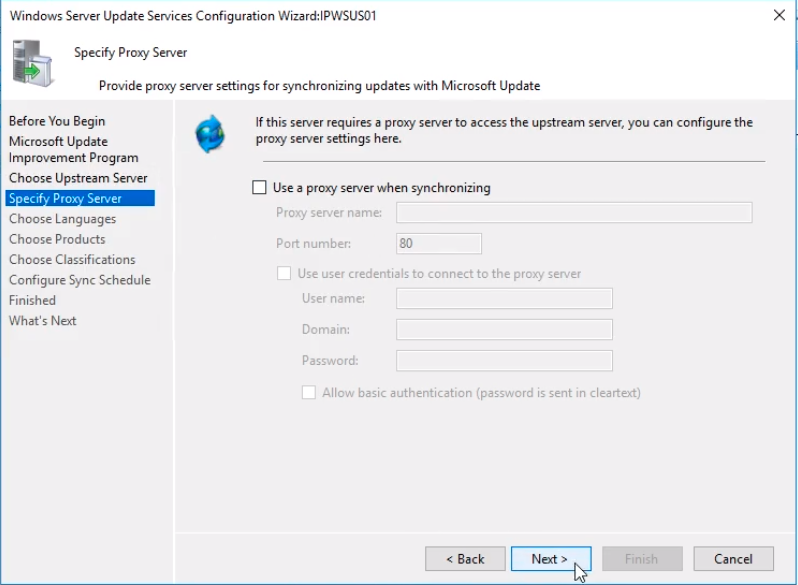Click the Port number field
The image size is (798, 585).
[439, 243]
